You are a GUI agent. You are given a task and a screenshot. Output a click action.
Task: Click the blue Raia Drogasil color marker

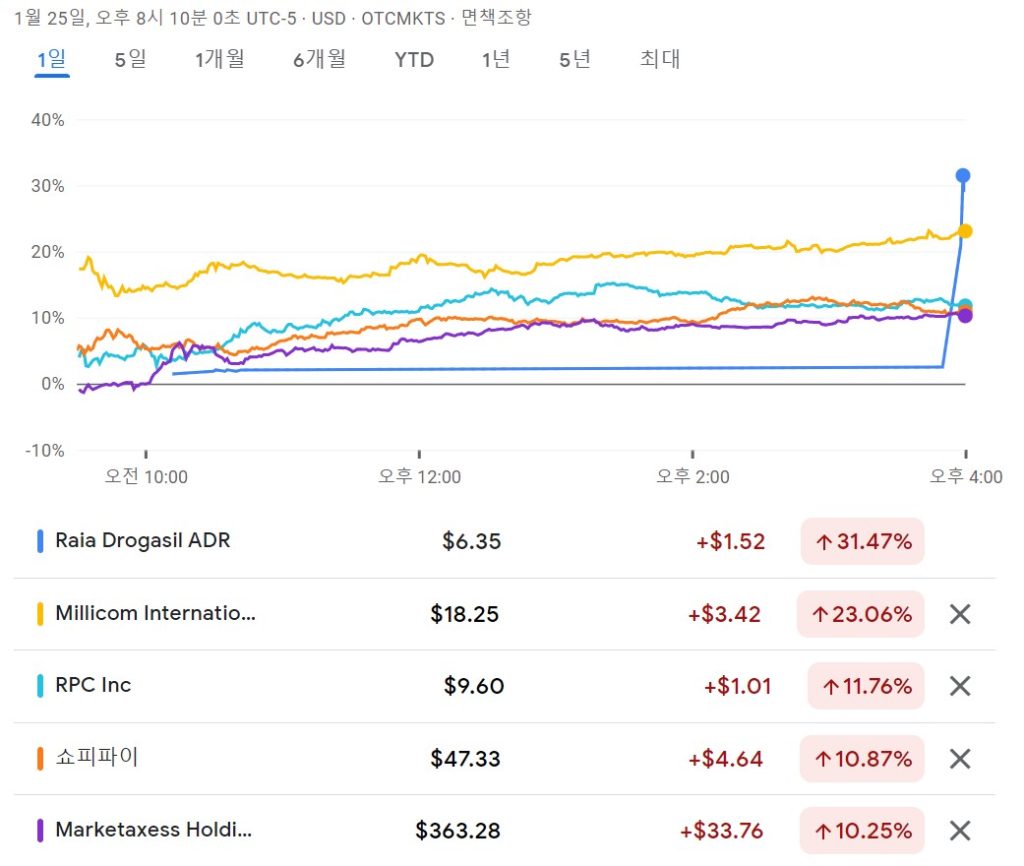coord(40,541)
